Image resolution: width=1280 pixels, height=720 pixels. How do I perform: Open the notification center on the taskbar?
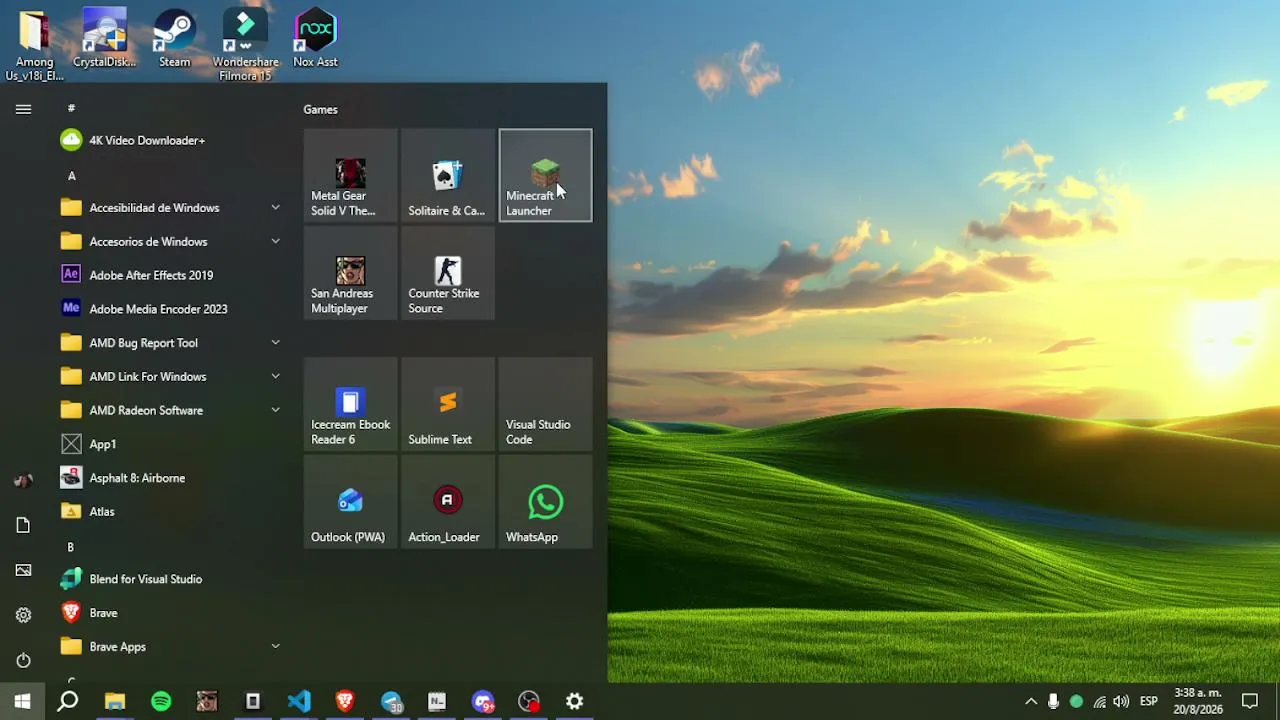1250,701
